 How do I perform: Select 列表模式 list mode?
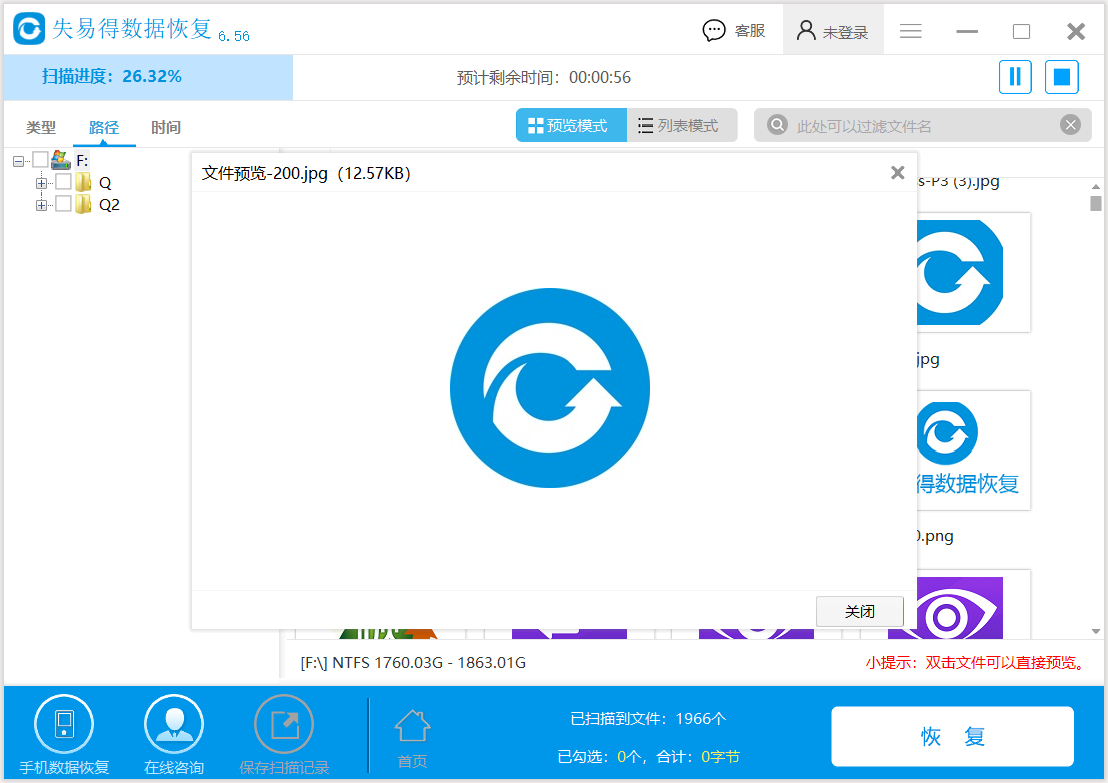click(x=681, y=125)
